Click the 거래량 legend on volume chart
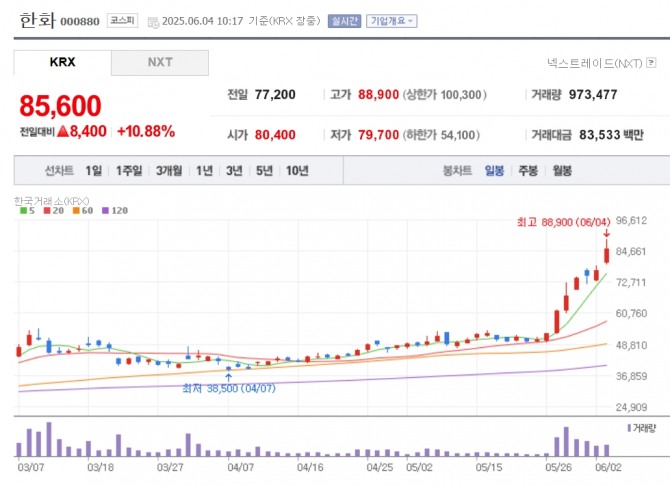The width and height of the screenshot is (670, 486). coord(641,428)
